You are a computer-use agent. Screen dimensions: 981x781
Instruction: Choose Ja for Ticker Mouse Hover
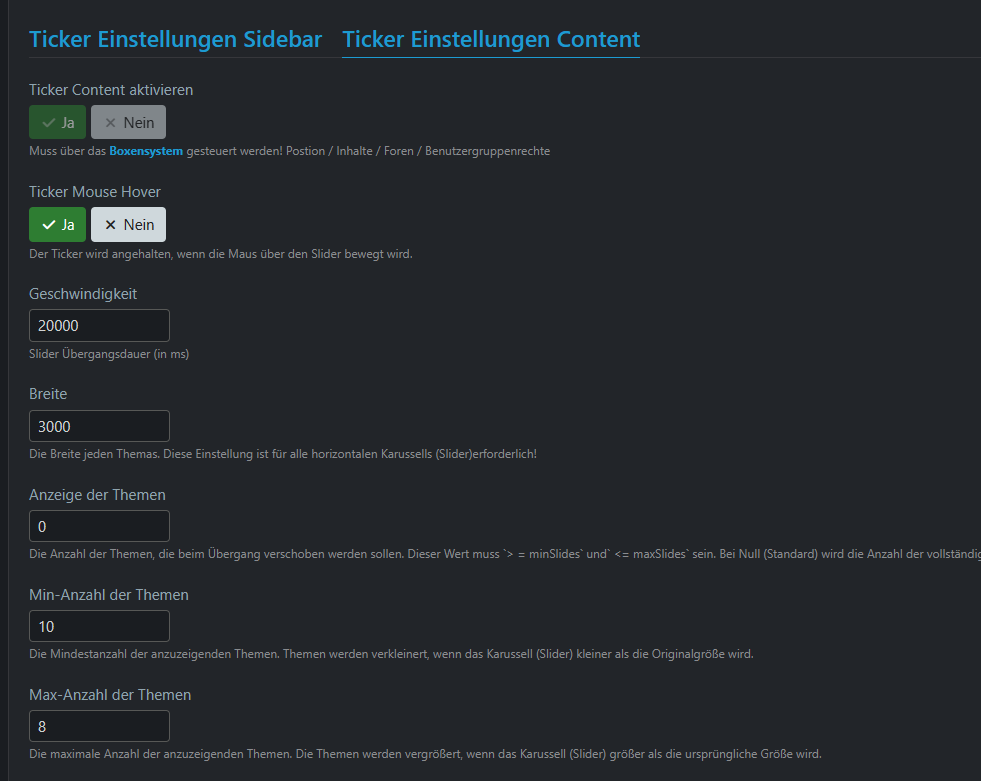click(58, 225)
